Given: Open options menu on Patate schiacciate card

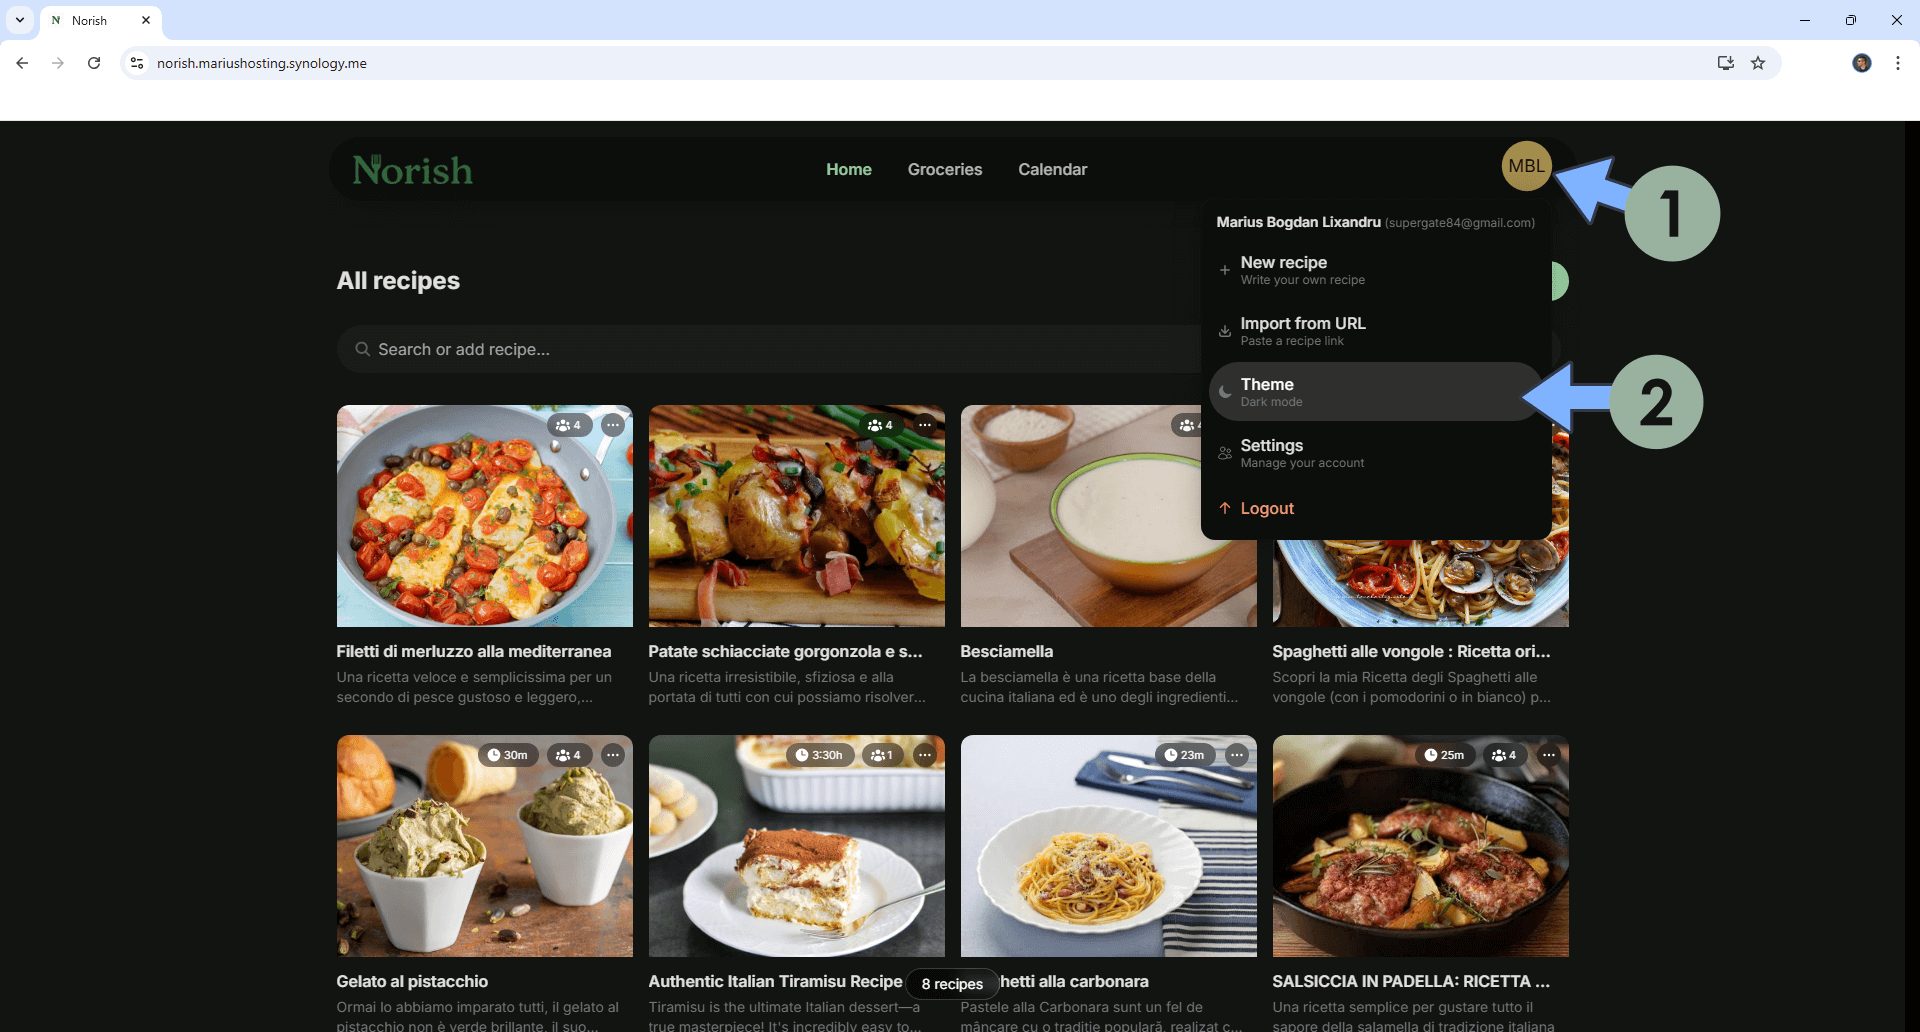Looking at the screenshot, I should [925, 425].
